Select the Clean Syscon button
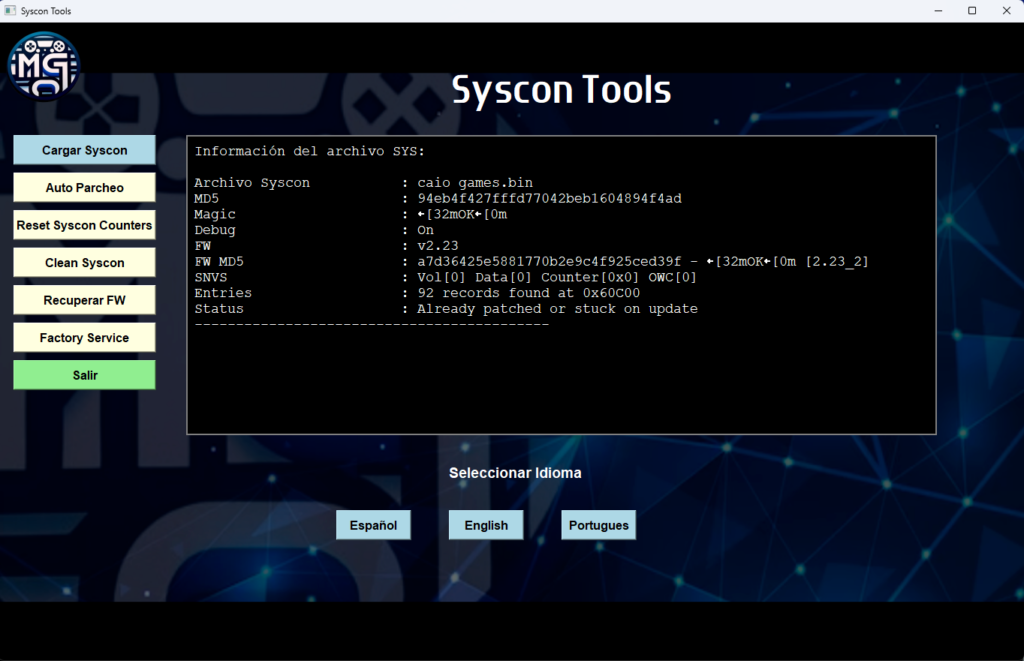The height and width of the screenshot is (661, 1024). click(84, 263)
